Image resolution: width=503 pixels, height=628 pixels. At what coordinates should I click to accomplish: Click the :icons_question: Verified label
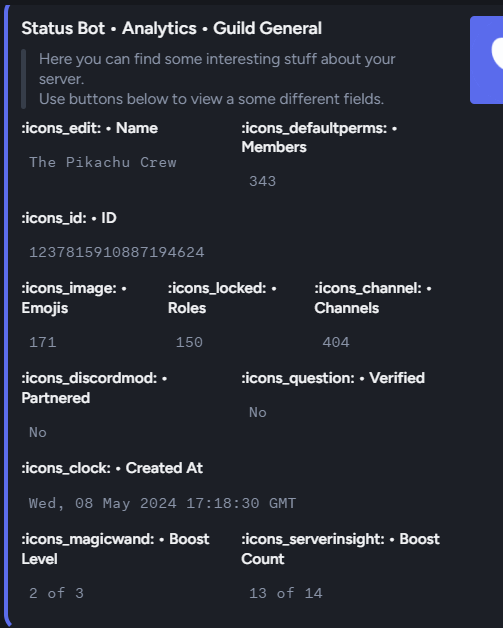(x=333, y=378)
